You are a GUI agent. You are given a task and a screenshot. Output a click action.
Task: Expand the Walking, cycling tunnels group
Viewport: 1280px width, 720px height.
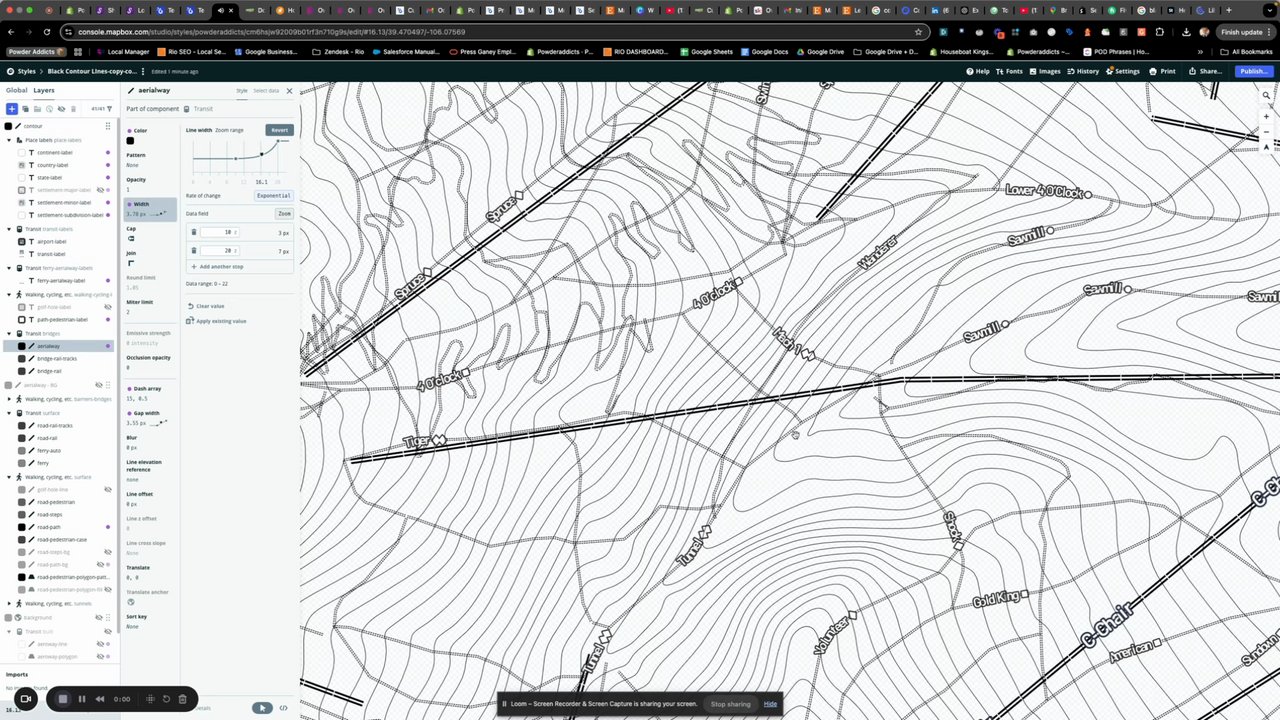coord(9,603)
